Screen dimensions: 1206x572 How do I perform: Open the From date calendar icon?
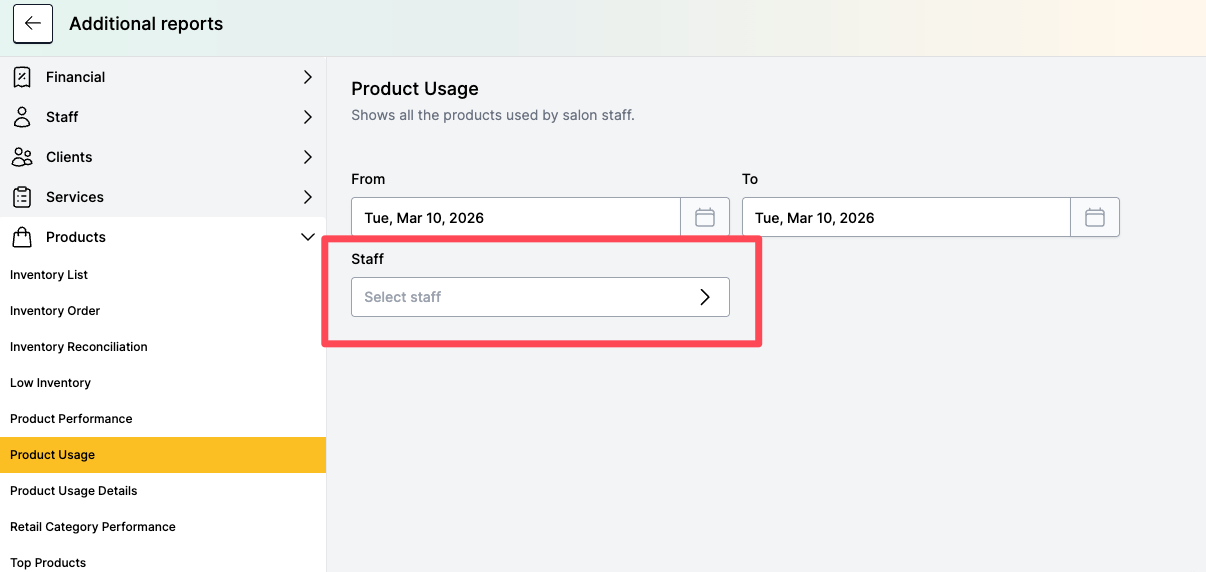[705, 217]
